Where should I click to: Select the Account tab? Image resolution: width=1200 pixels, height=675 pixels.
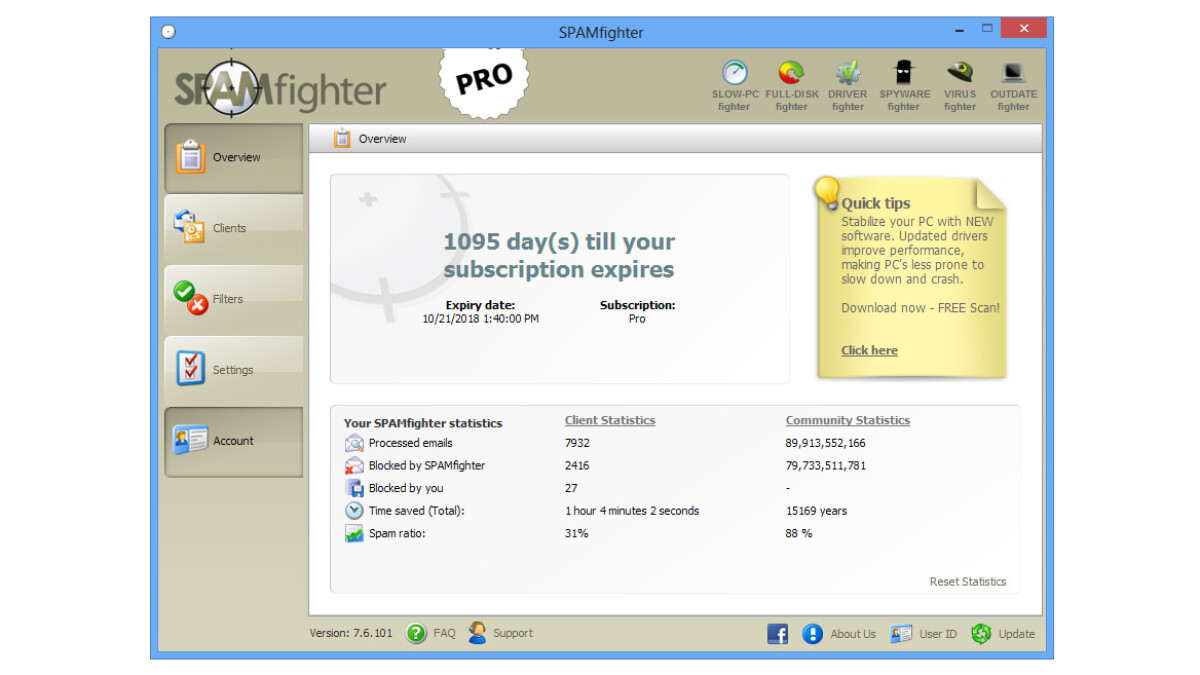tap(234, 441)
